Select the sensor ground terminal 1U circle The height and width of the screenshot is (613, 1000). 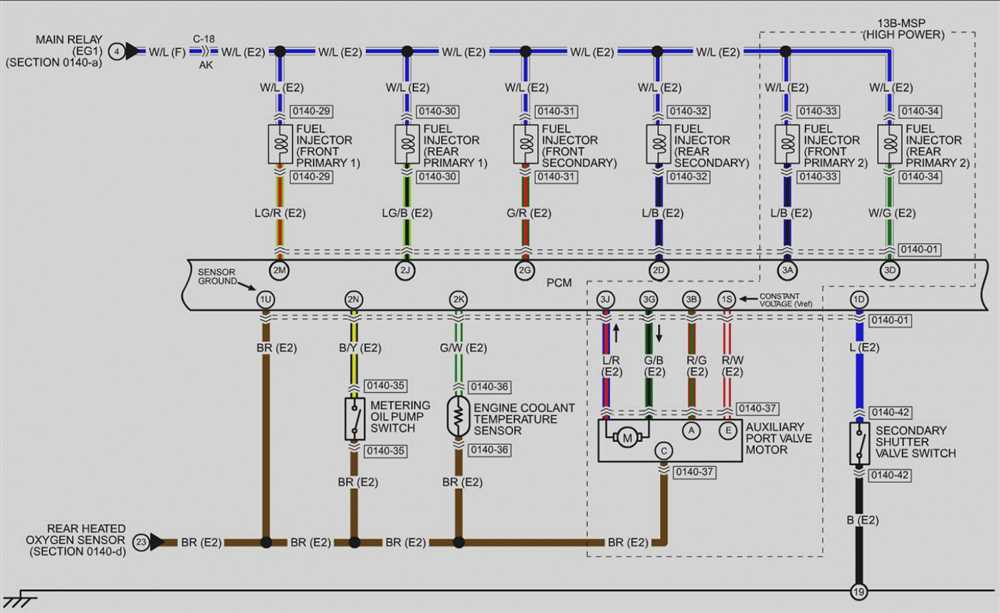(265, 299)
